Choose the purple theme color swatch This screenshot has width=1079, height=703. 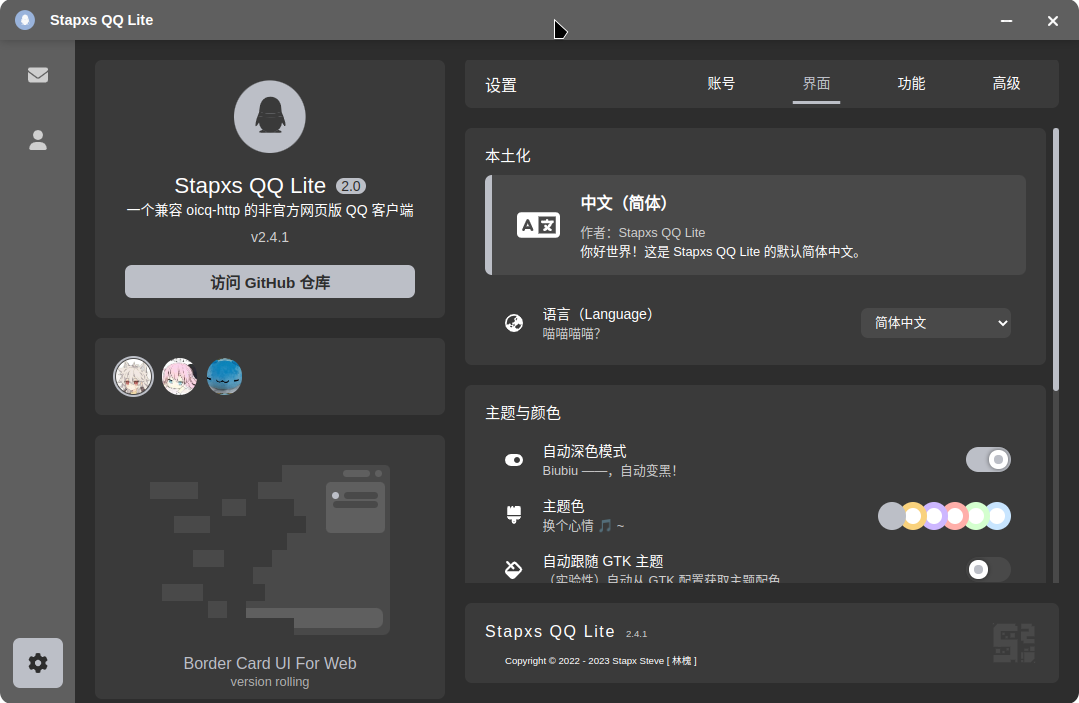934,516
